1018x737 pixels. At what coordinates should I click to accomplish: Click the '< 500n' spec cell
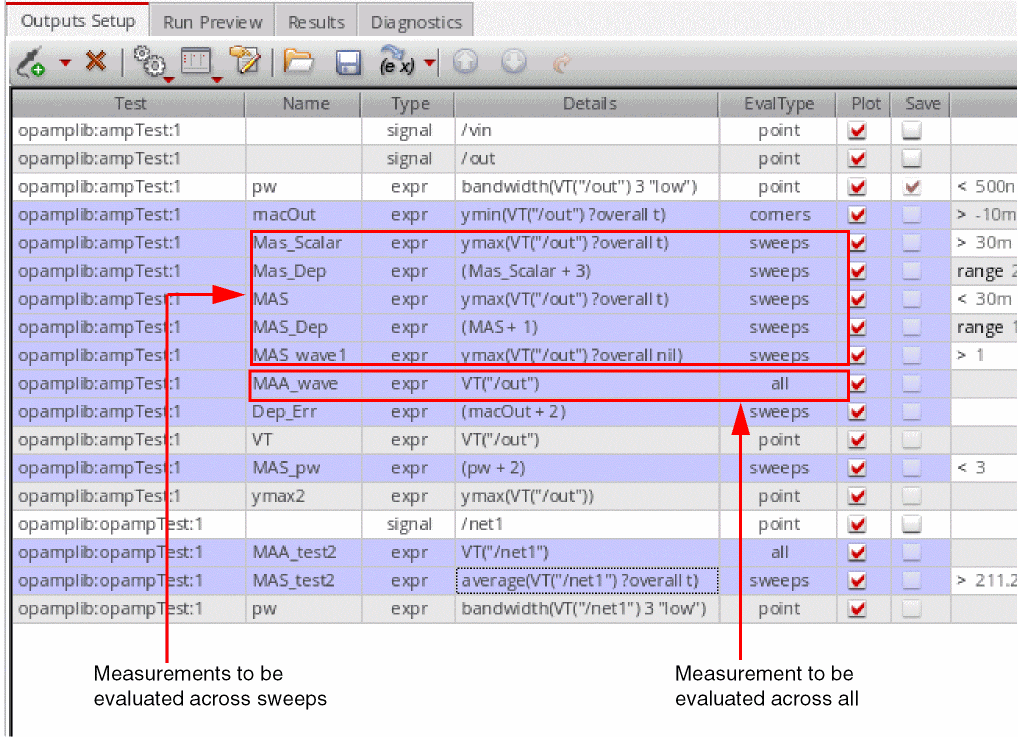984,187
